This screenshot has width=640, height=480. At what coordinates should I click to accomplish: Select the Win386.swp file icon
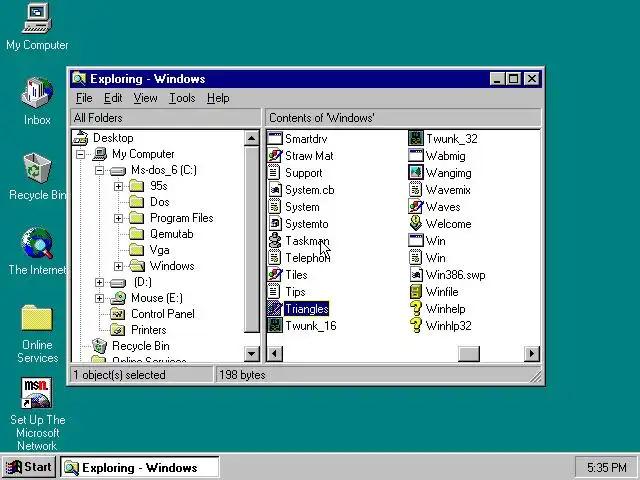pos(416,275)
